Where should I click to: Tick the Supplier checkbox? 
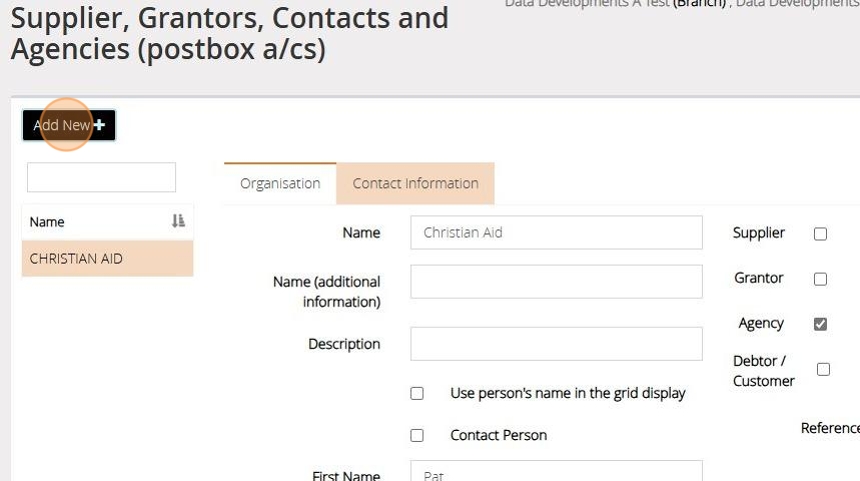coord(820,234)
